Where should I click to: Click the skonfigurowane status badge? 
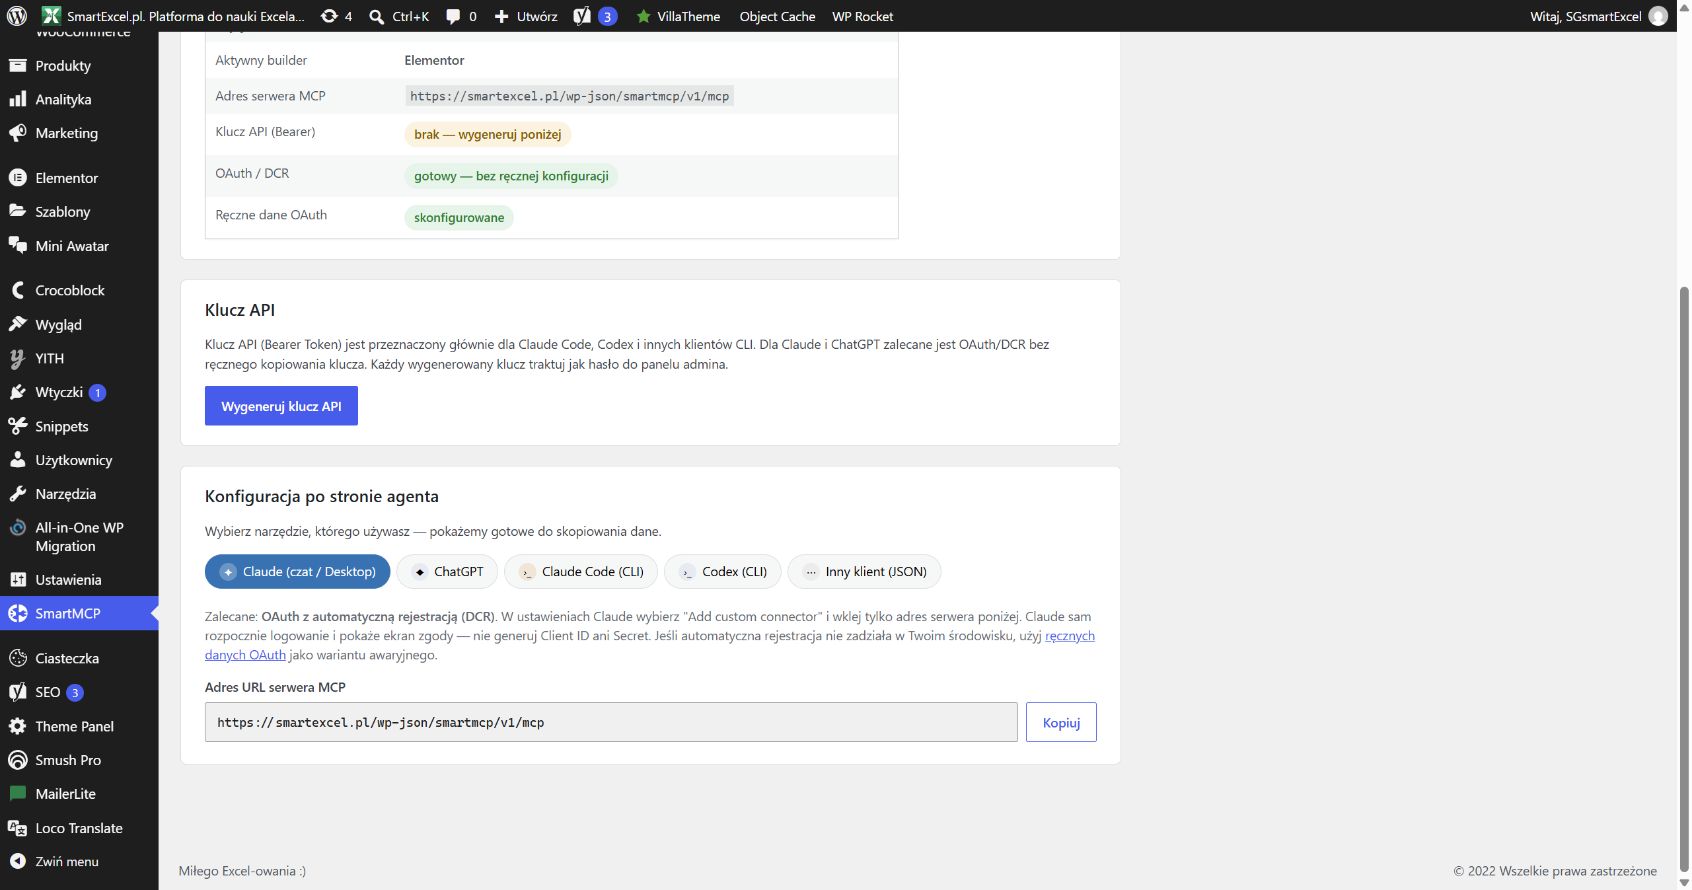459,218
